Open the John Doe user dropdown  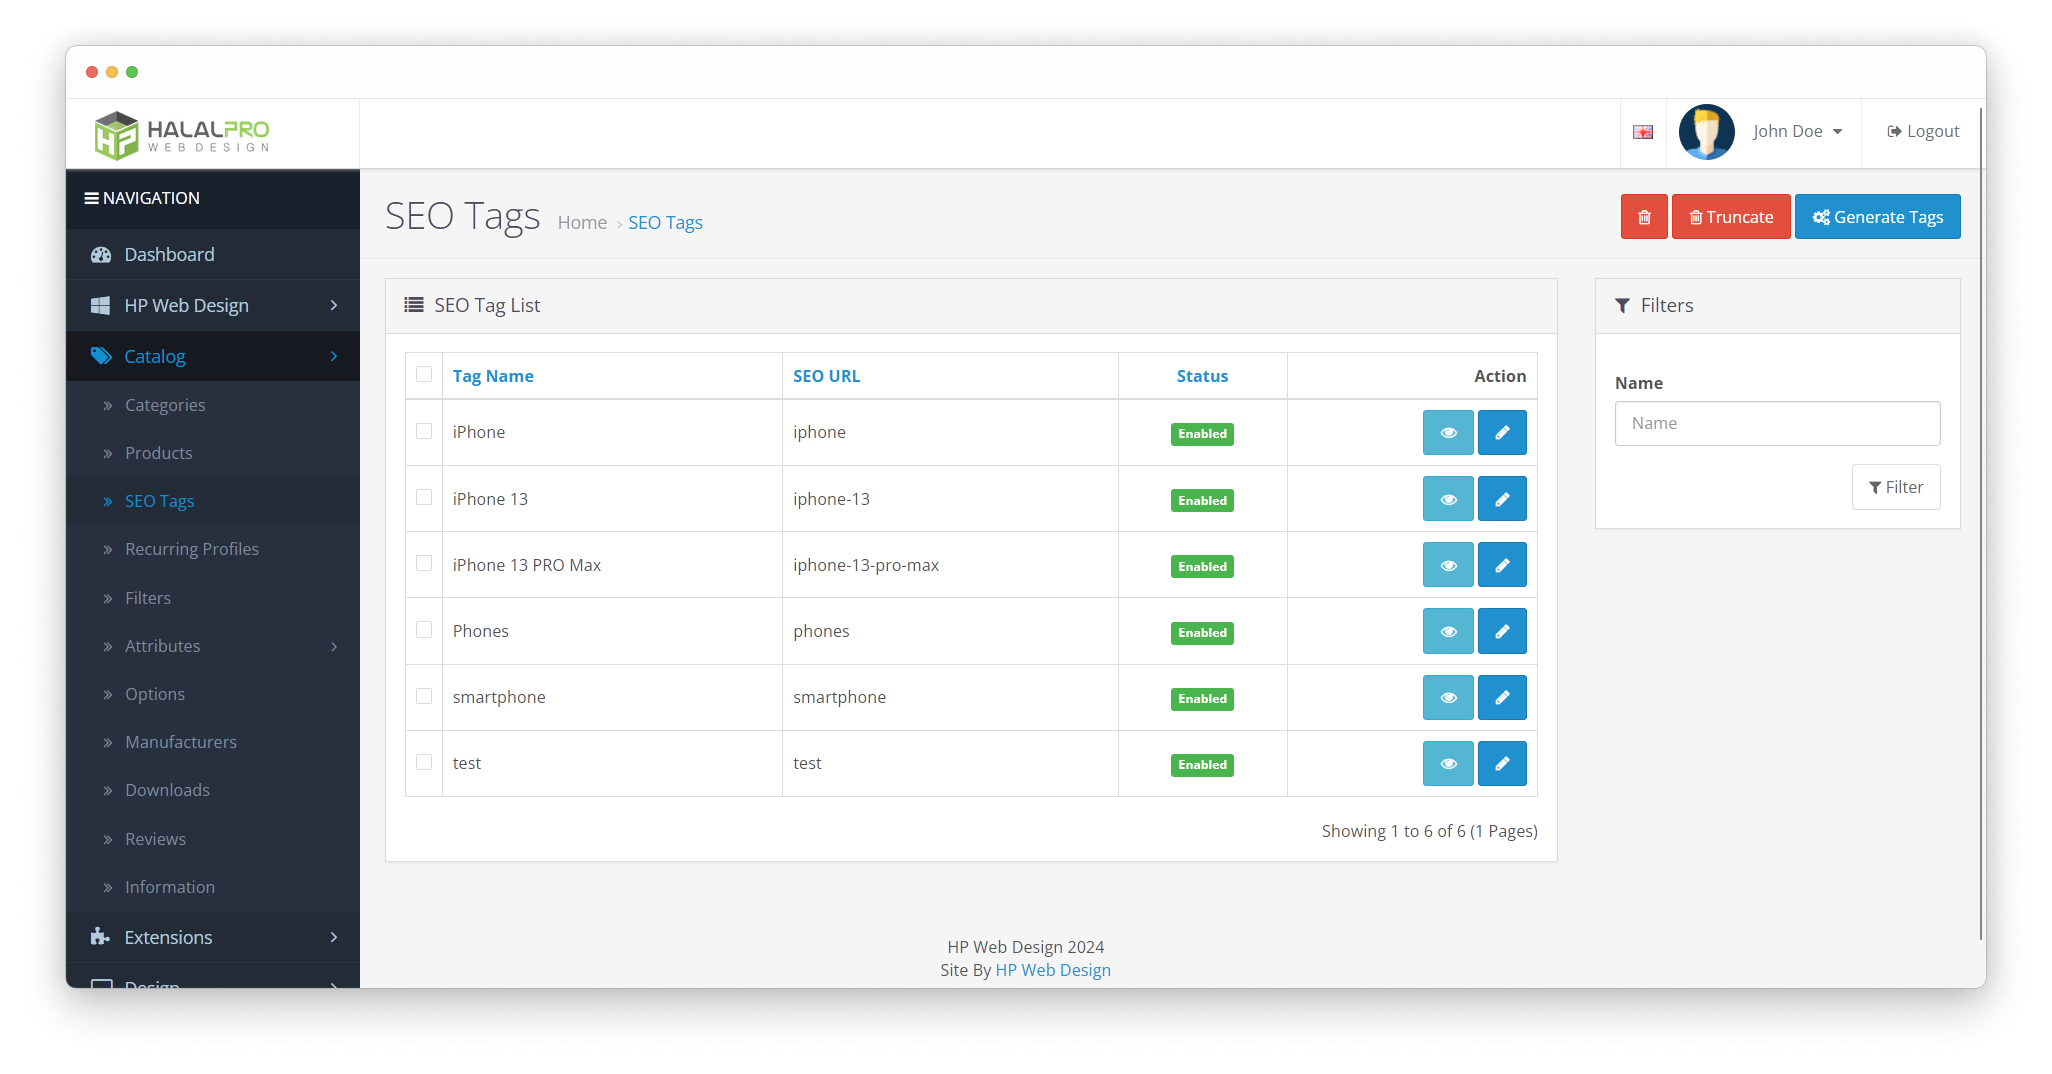[x=1797, y=132]
